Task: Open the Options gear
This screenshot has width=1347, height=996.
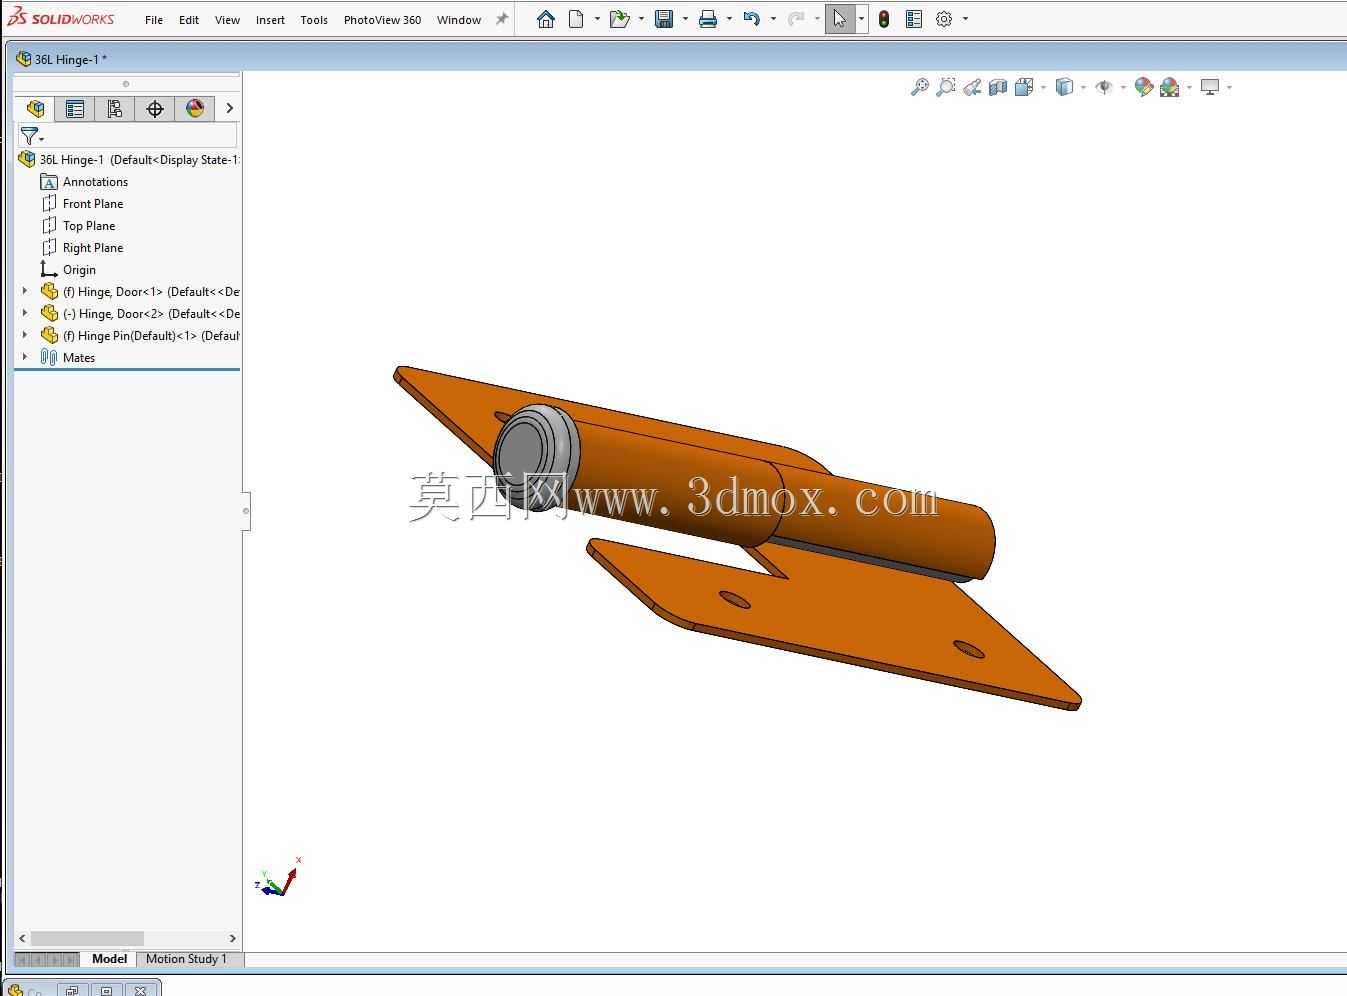Action: tap(944, 19)
